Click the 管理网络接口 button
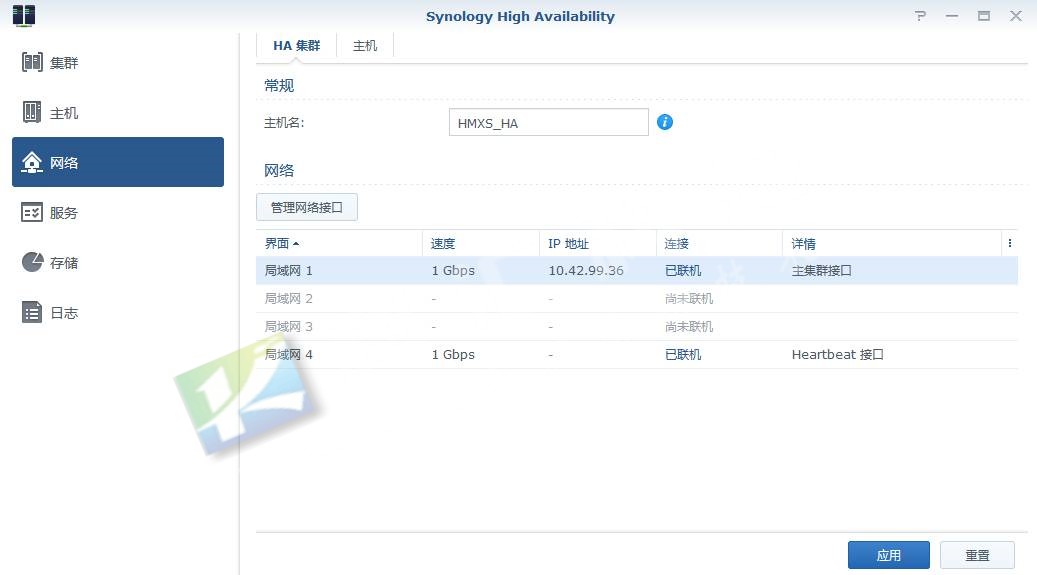 point(307,207)
